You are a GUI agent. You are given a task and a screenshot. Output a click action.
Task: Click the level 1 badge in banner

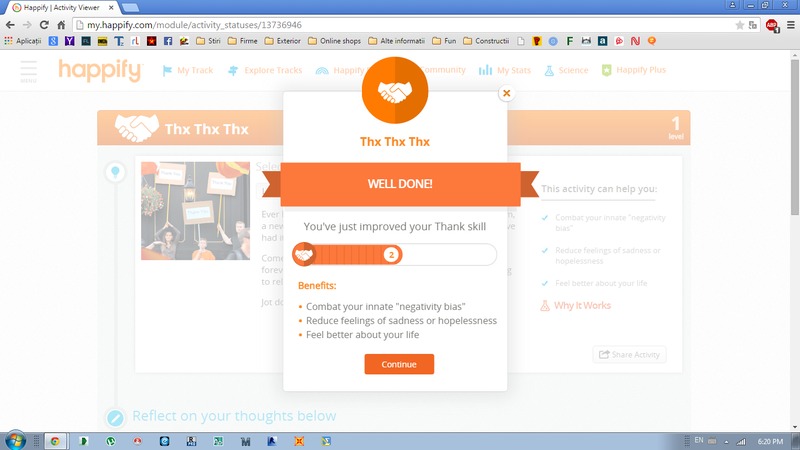(x=676, y=128)
